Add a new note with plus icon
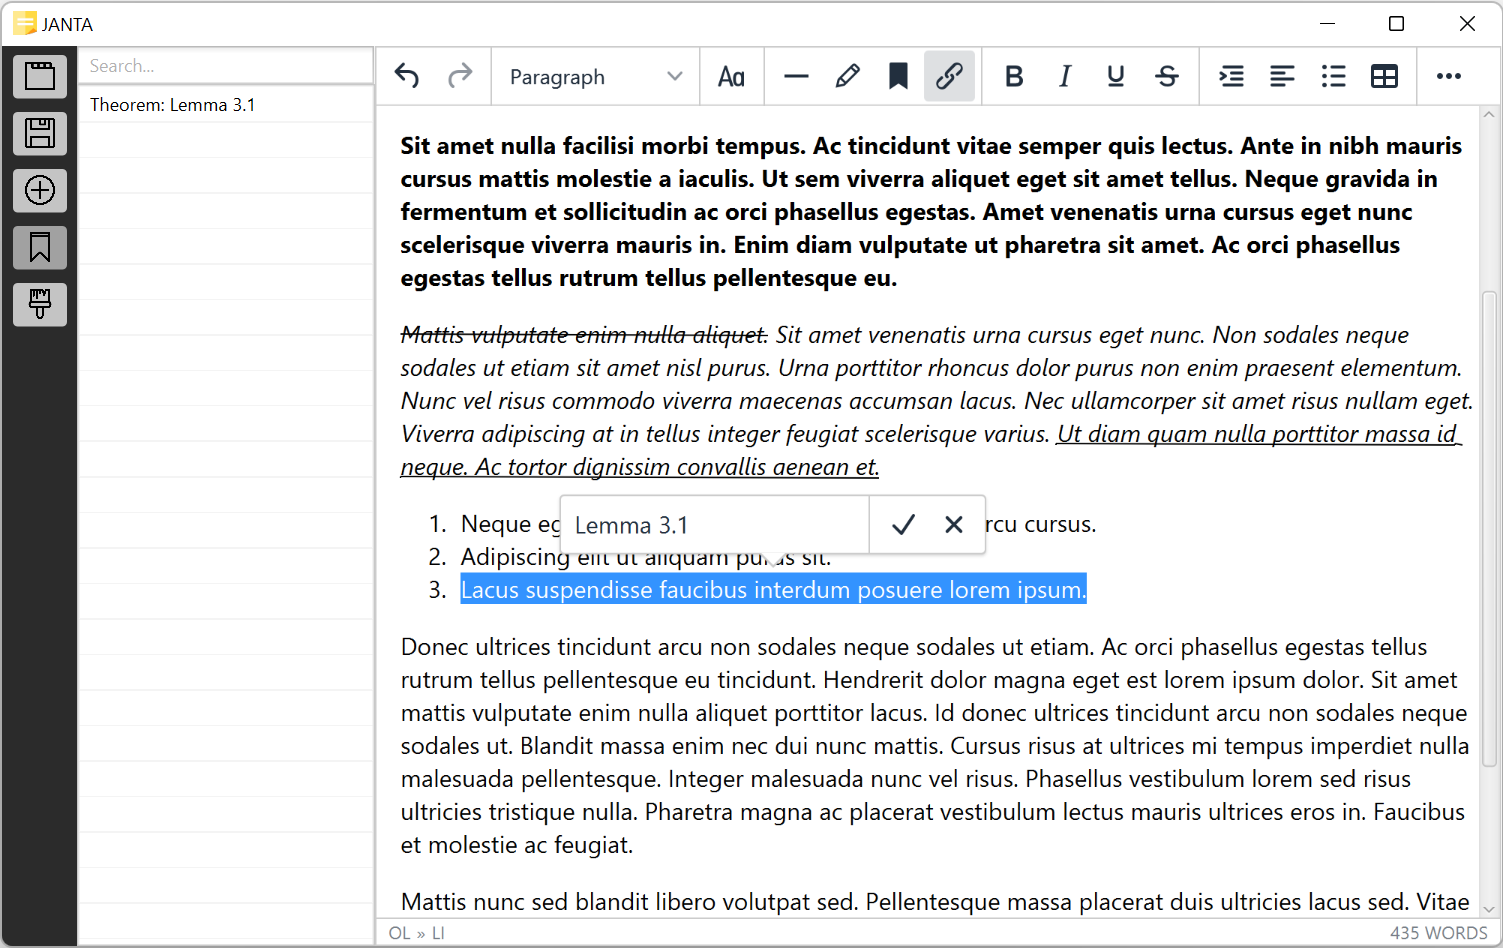Viewport: 1503px width, 948px height. click(x=40, y=190)
